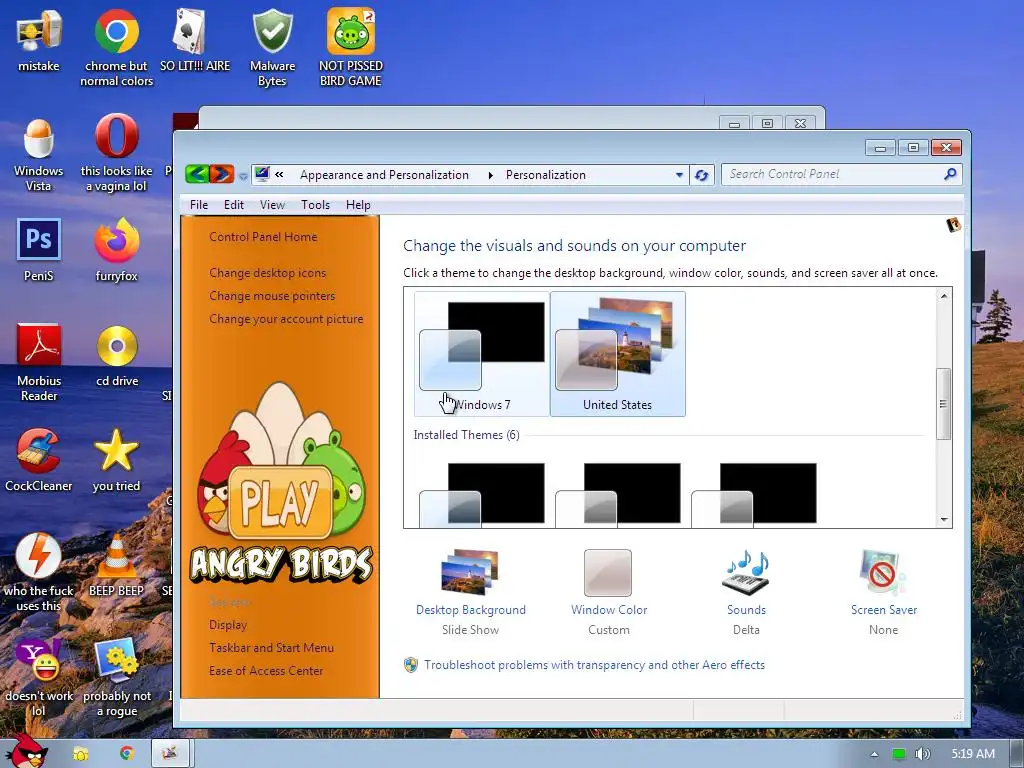
Task: Open the address bar history dropdown
Action: [679, 175]
